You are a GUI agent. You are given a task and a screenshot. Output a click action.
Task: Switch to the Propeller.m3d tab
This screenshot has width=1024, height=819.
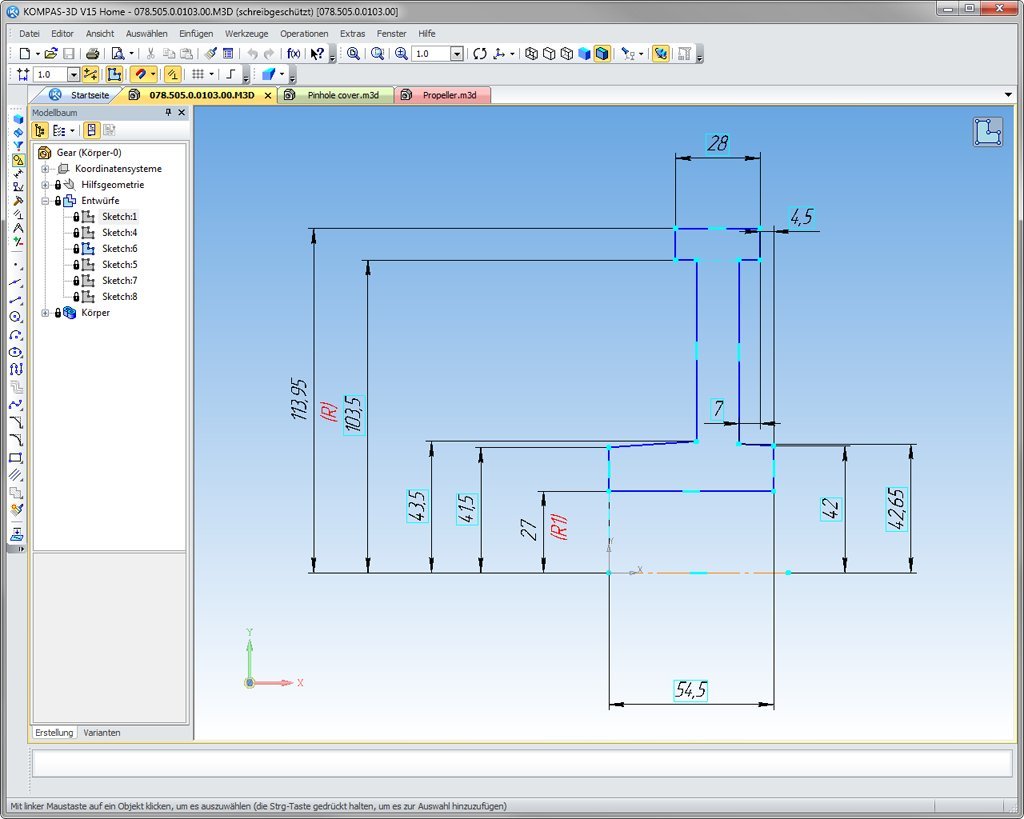click(443, 95)
